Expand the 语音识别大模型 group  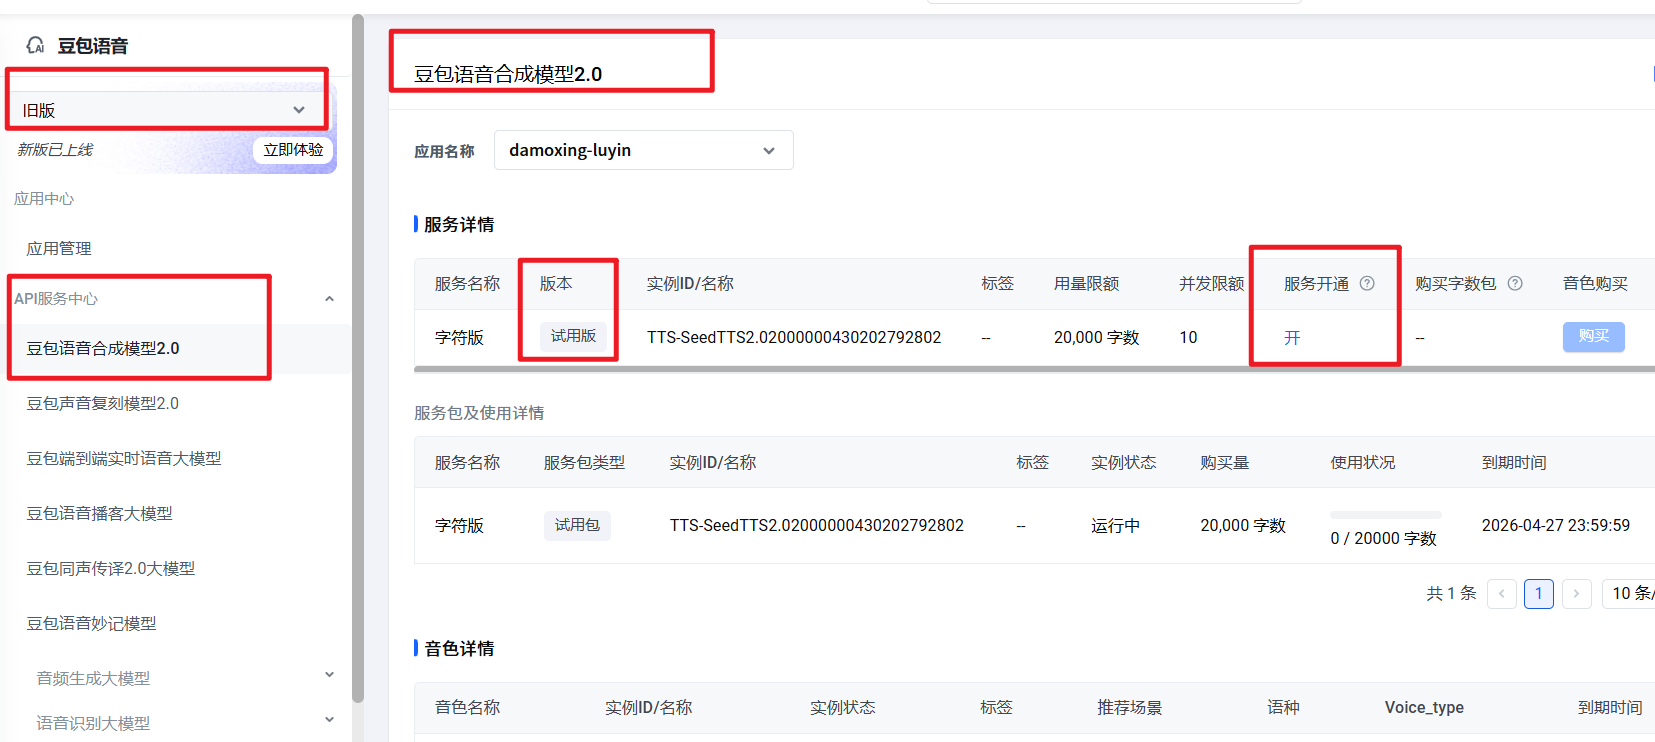pyautogui.click(x=329, y=721)
